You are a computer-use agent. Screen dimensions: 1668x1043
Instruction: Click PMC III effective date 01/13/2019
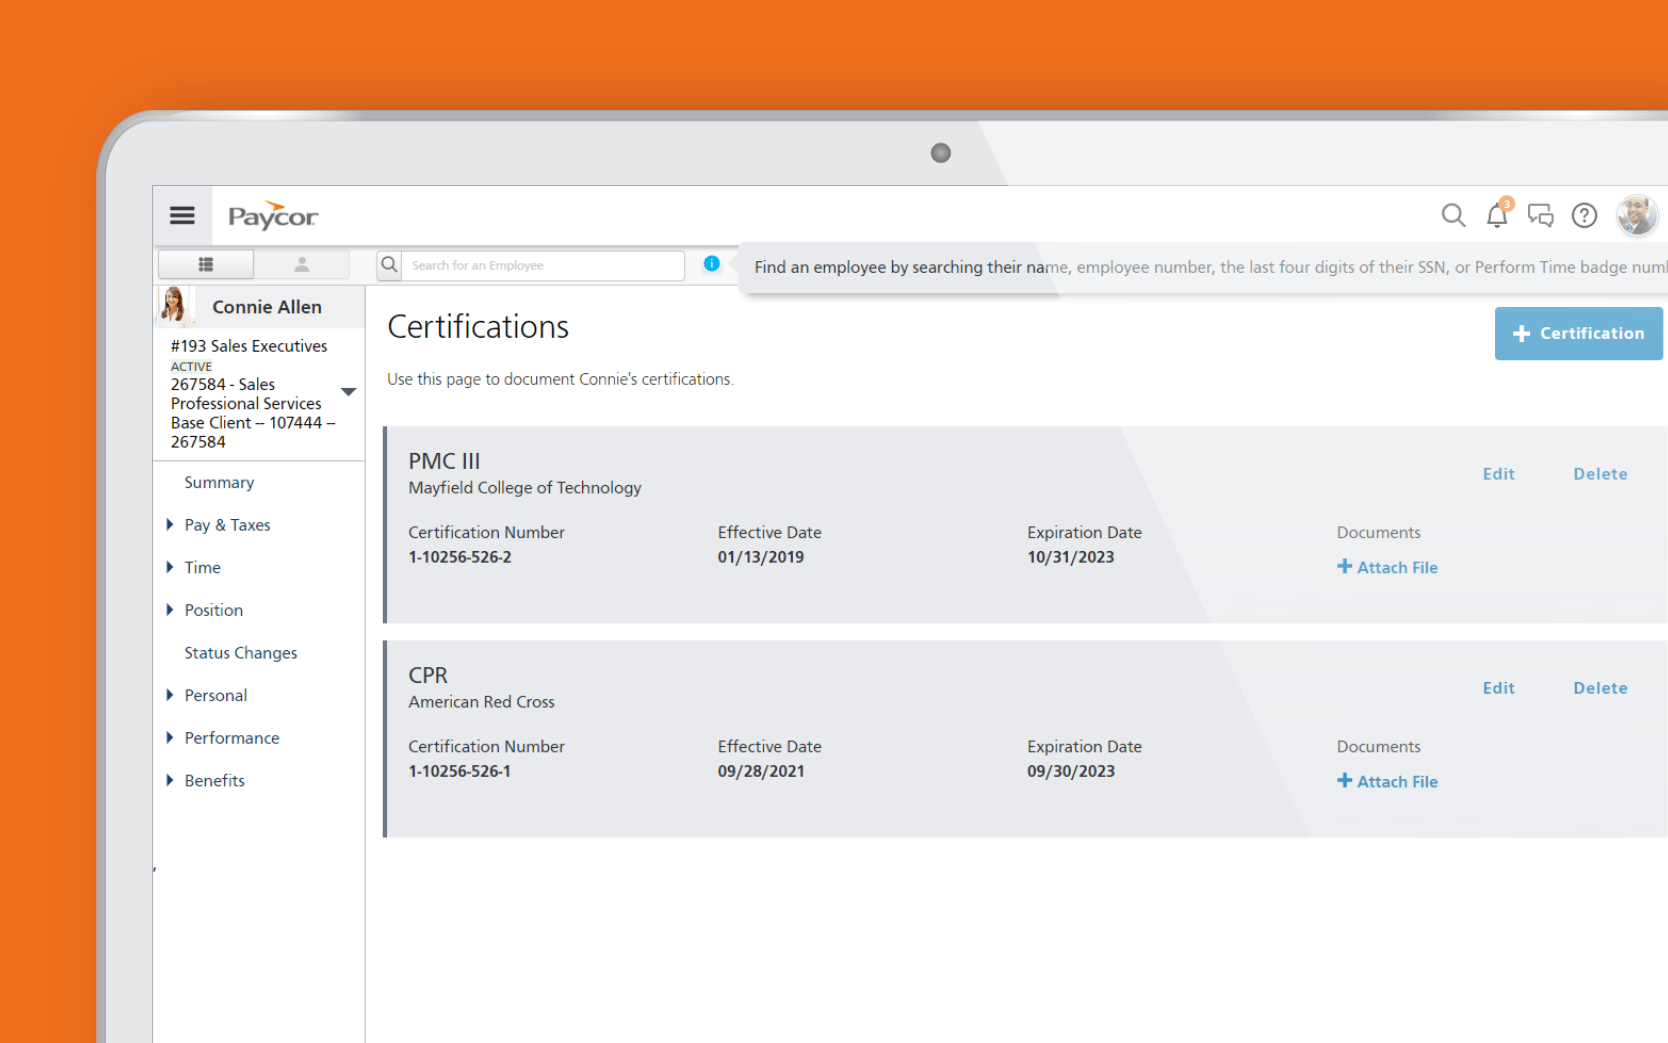pyautogui.click(x=761, y=557)
